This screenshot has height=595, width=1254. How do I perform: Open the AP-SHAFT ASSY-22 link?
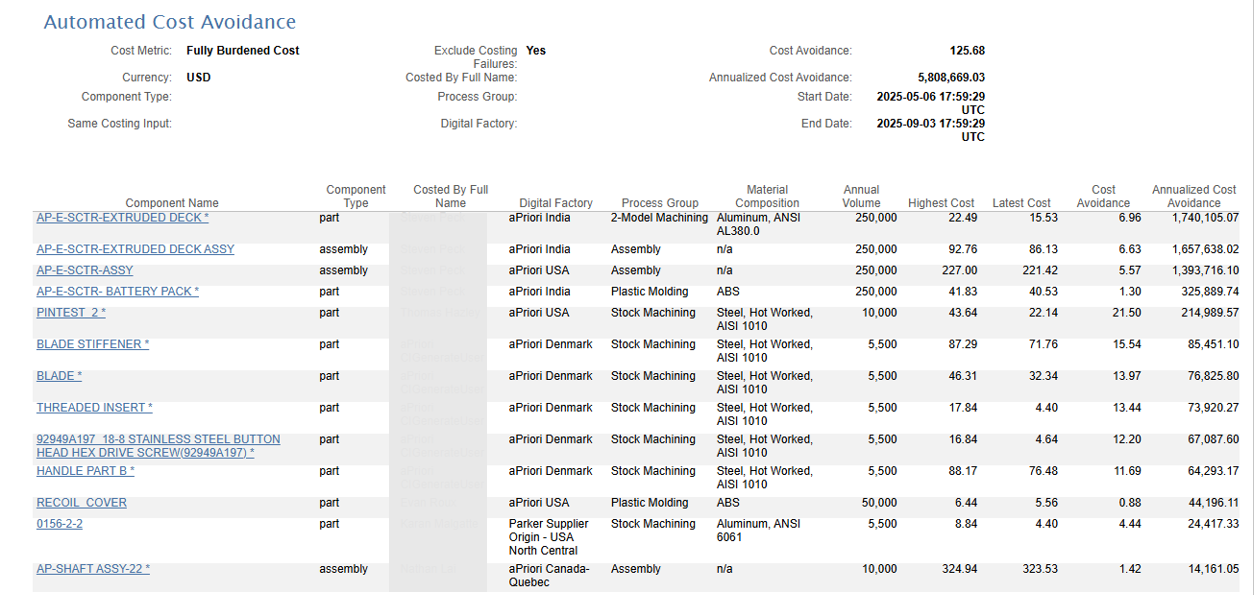[x=93, y=569]
